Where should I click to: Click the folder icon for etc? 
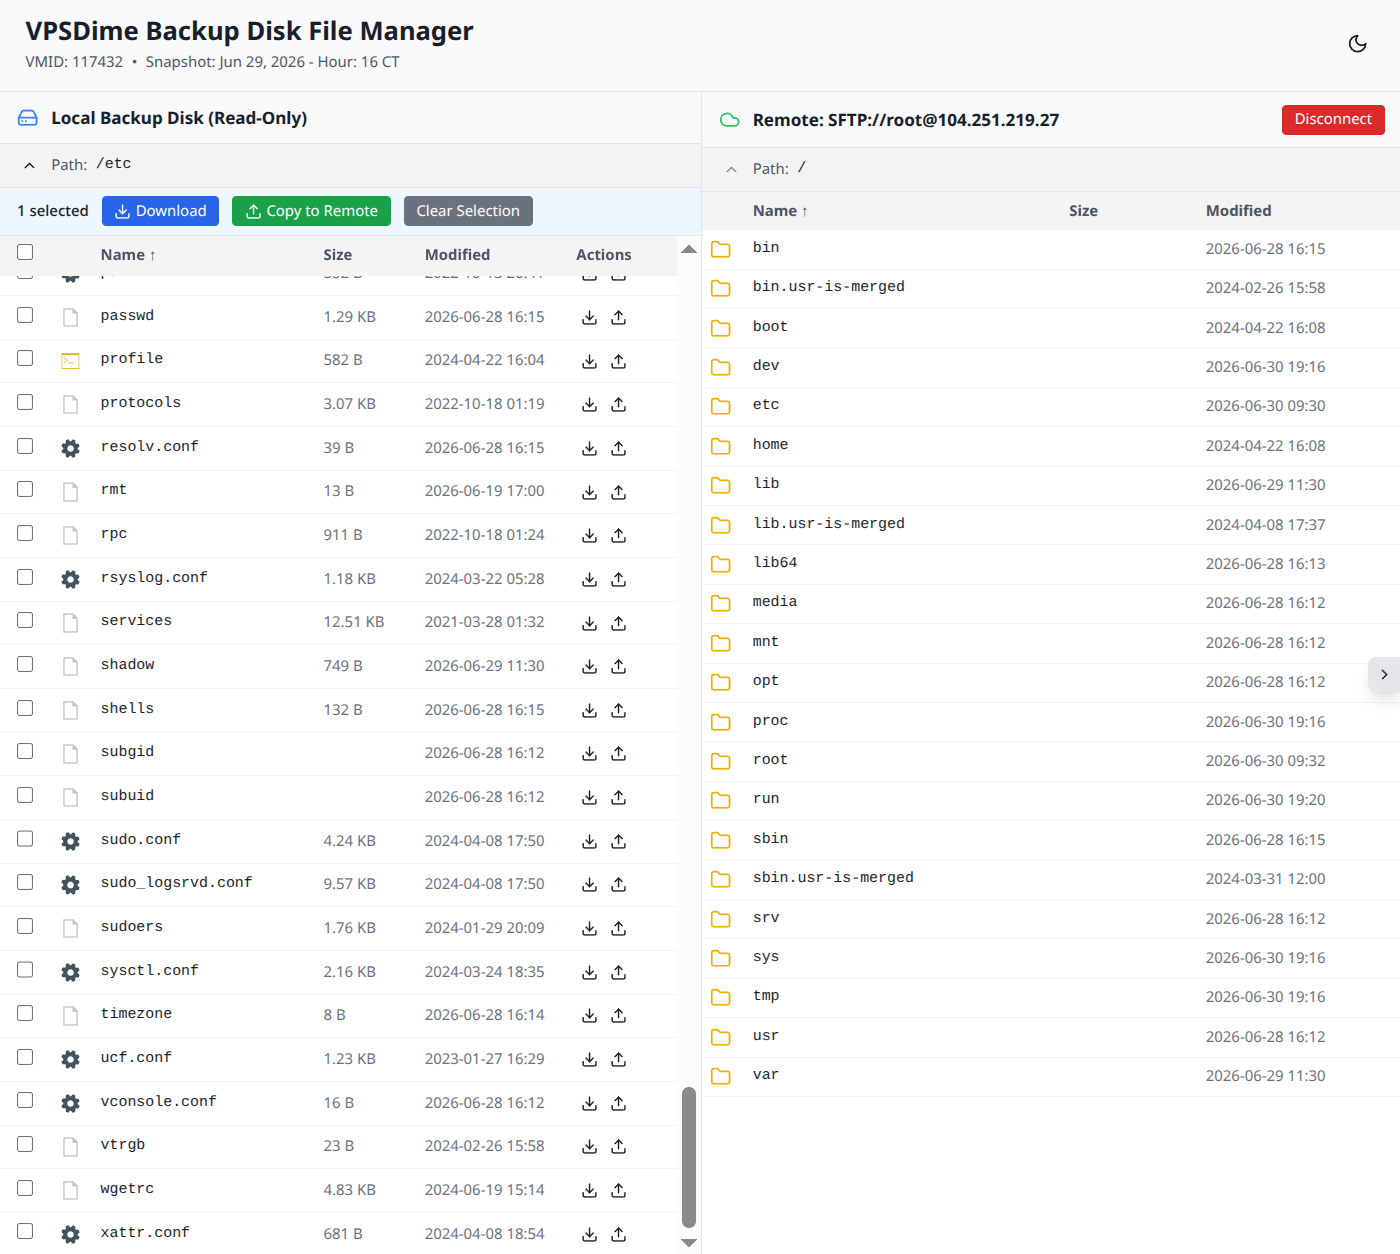tap(721, 406)
